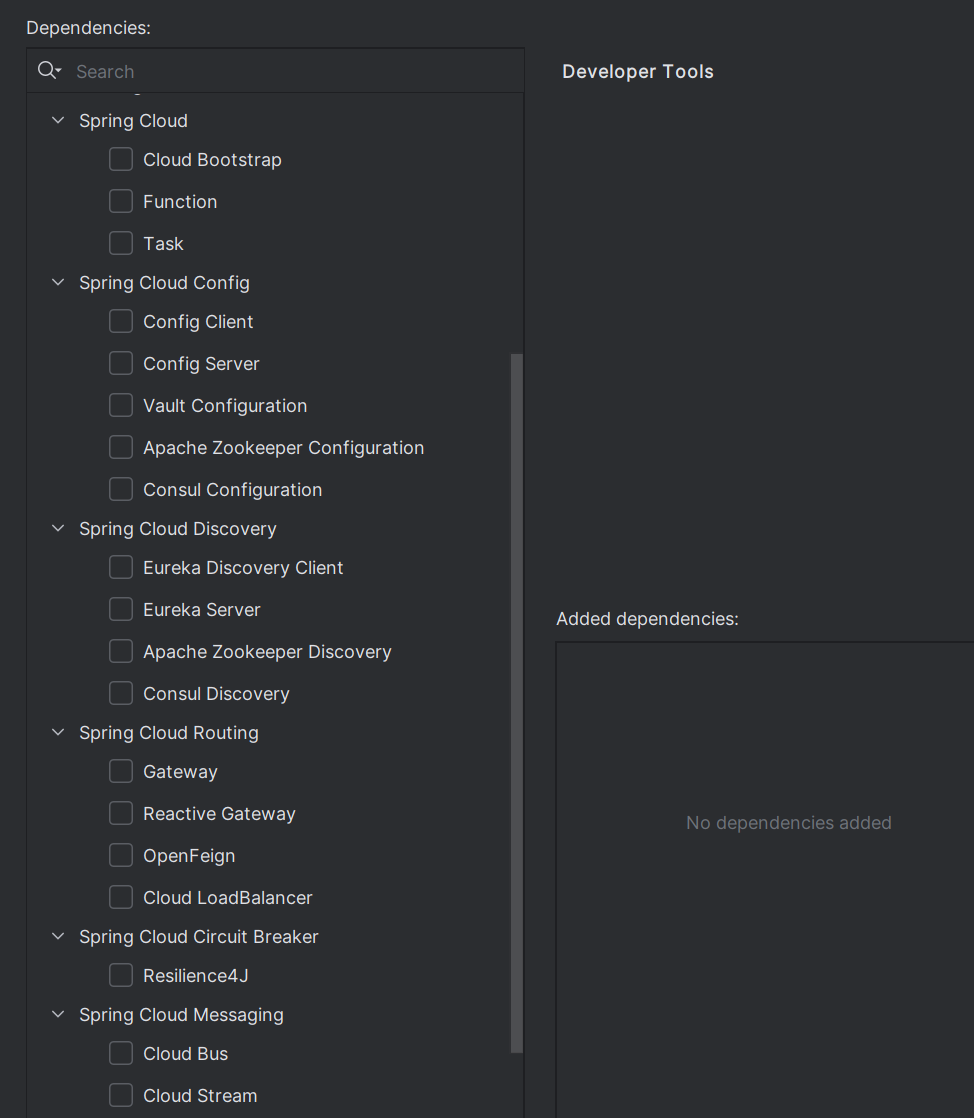Screen dimensions: 974x1118
Task: Collapse Spring Cloud Routing category
Action: point(58,733)
